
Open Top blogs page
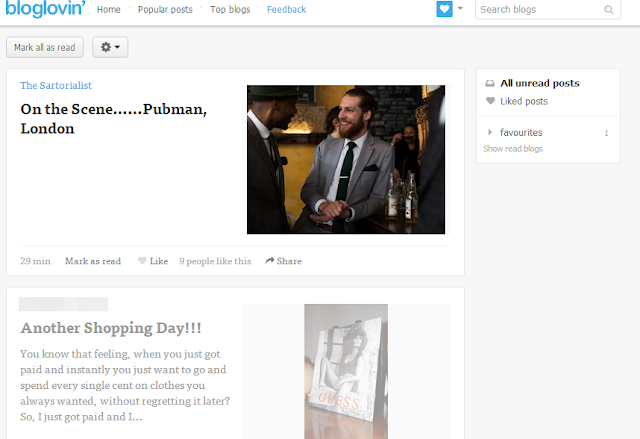point(230,9)
